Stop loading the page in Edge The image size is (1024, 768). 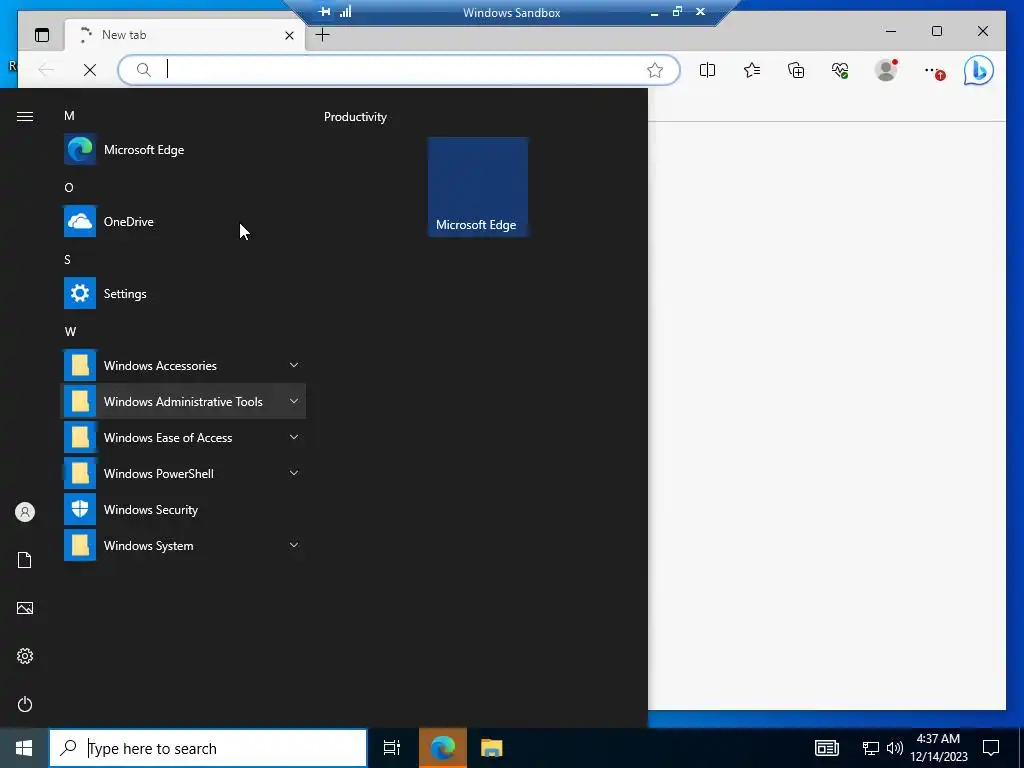coord(90,70)
